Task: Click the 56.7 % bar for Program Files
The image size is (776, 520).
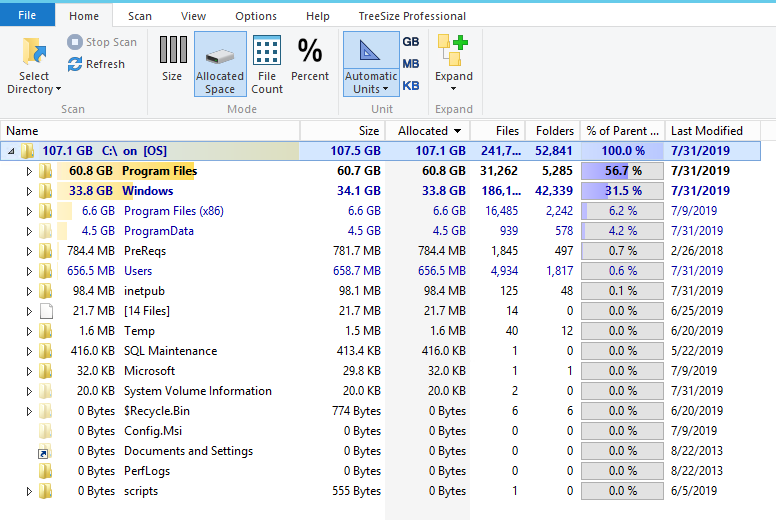Action: pos(623,171)
